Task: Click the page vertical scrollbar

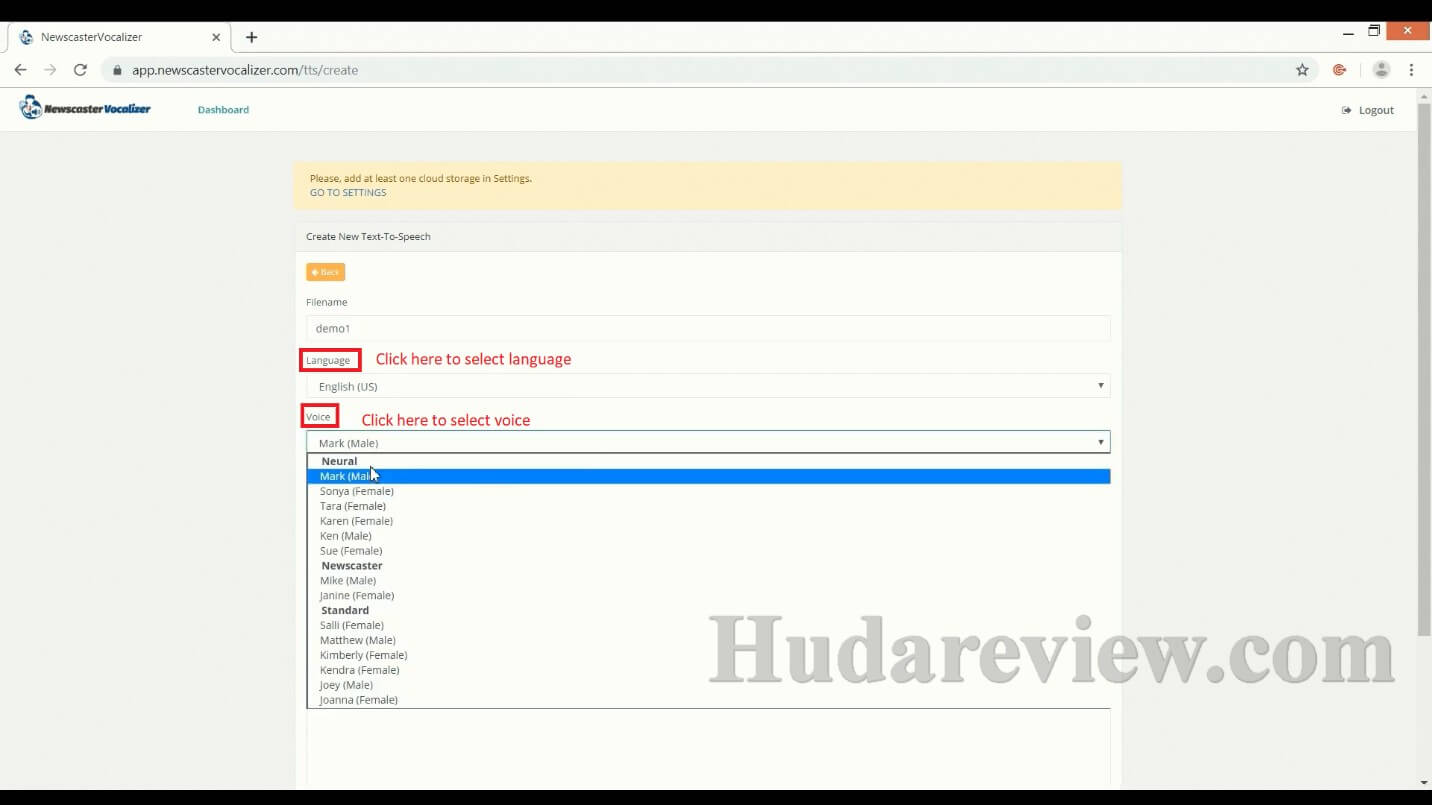Action: pyautogui.click(x=1424, y=368)
